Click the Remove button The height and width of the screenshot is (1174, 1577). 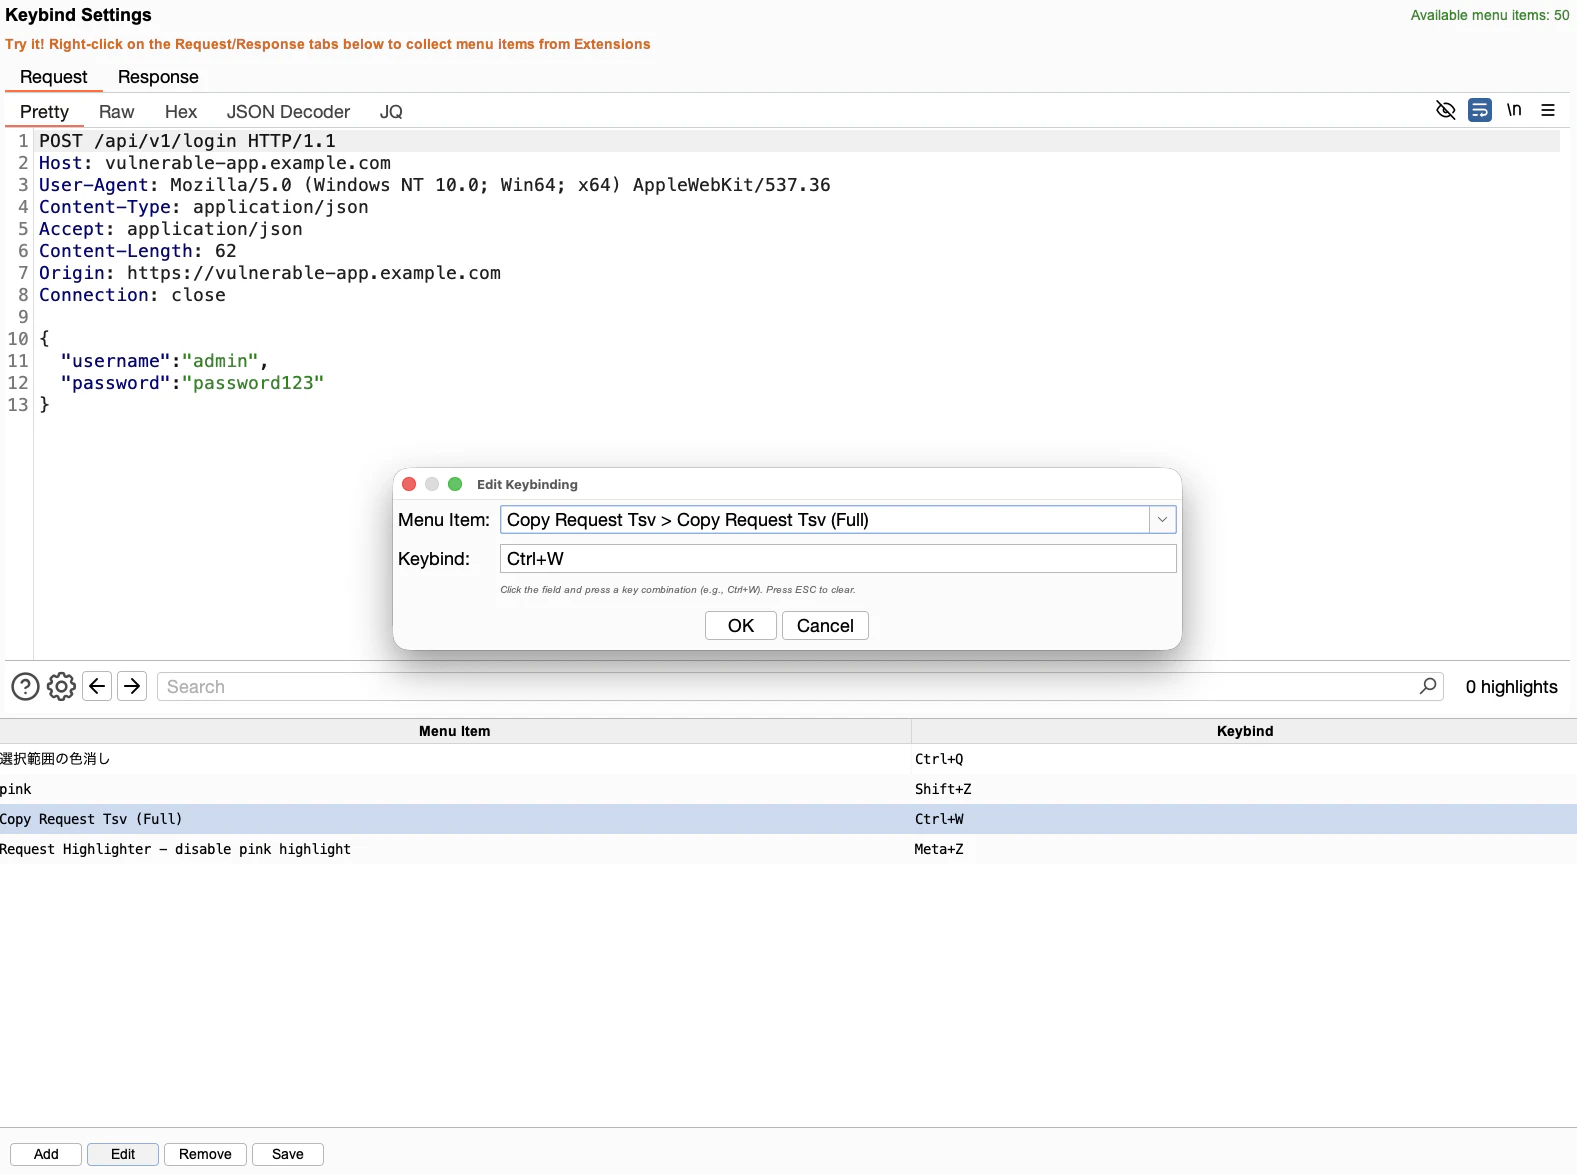coord(205,1154)
